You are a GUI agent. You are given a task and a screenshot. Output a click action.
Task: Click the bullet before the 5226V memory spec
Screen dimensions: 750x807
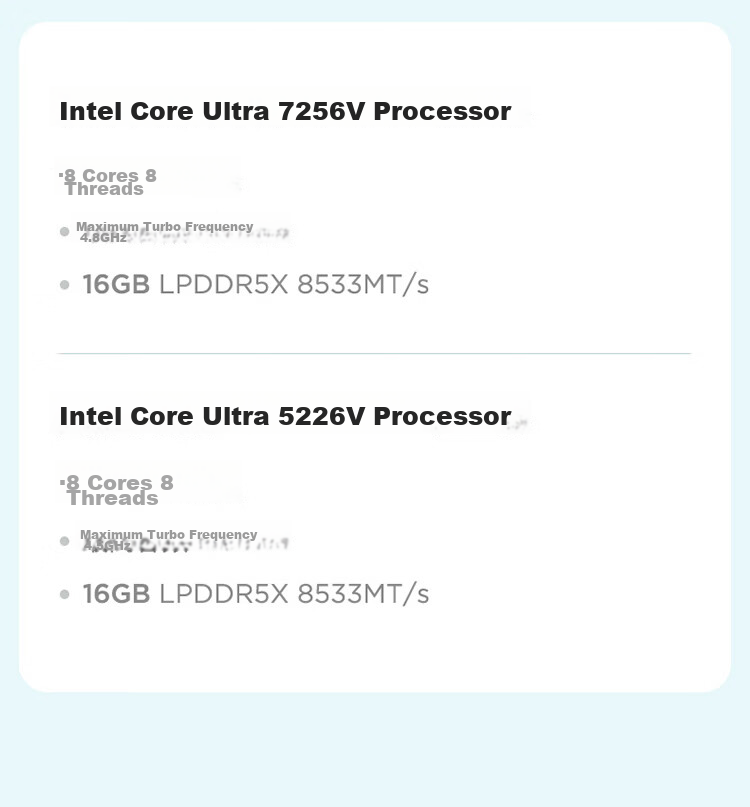coord(64,594)
